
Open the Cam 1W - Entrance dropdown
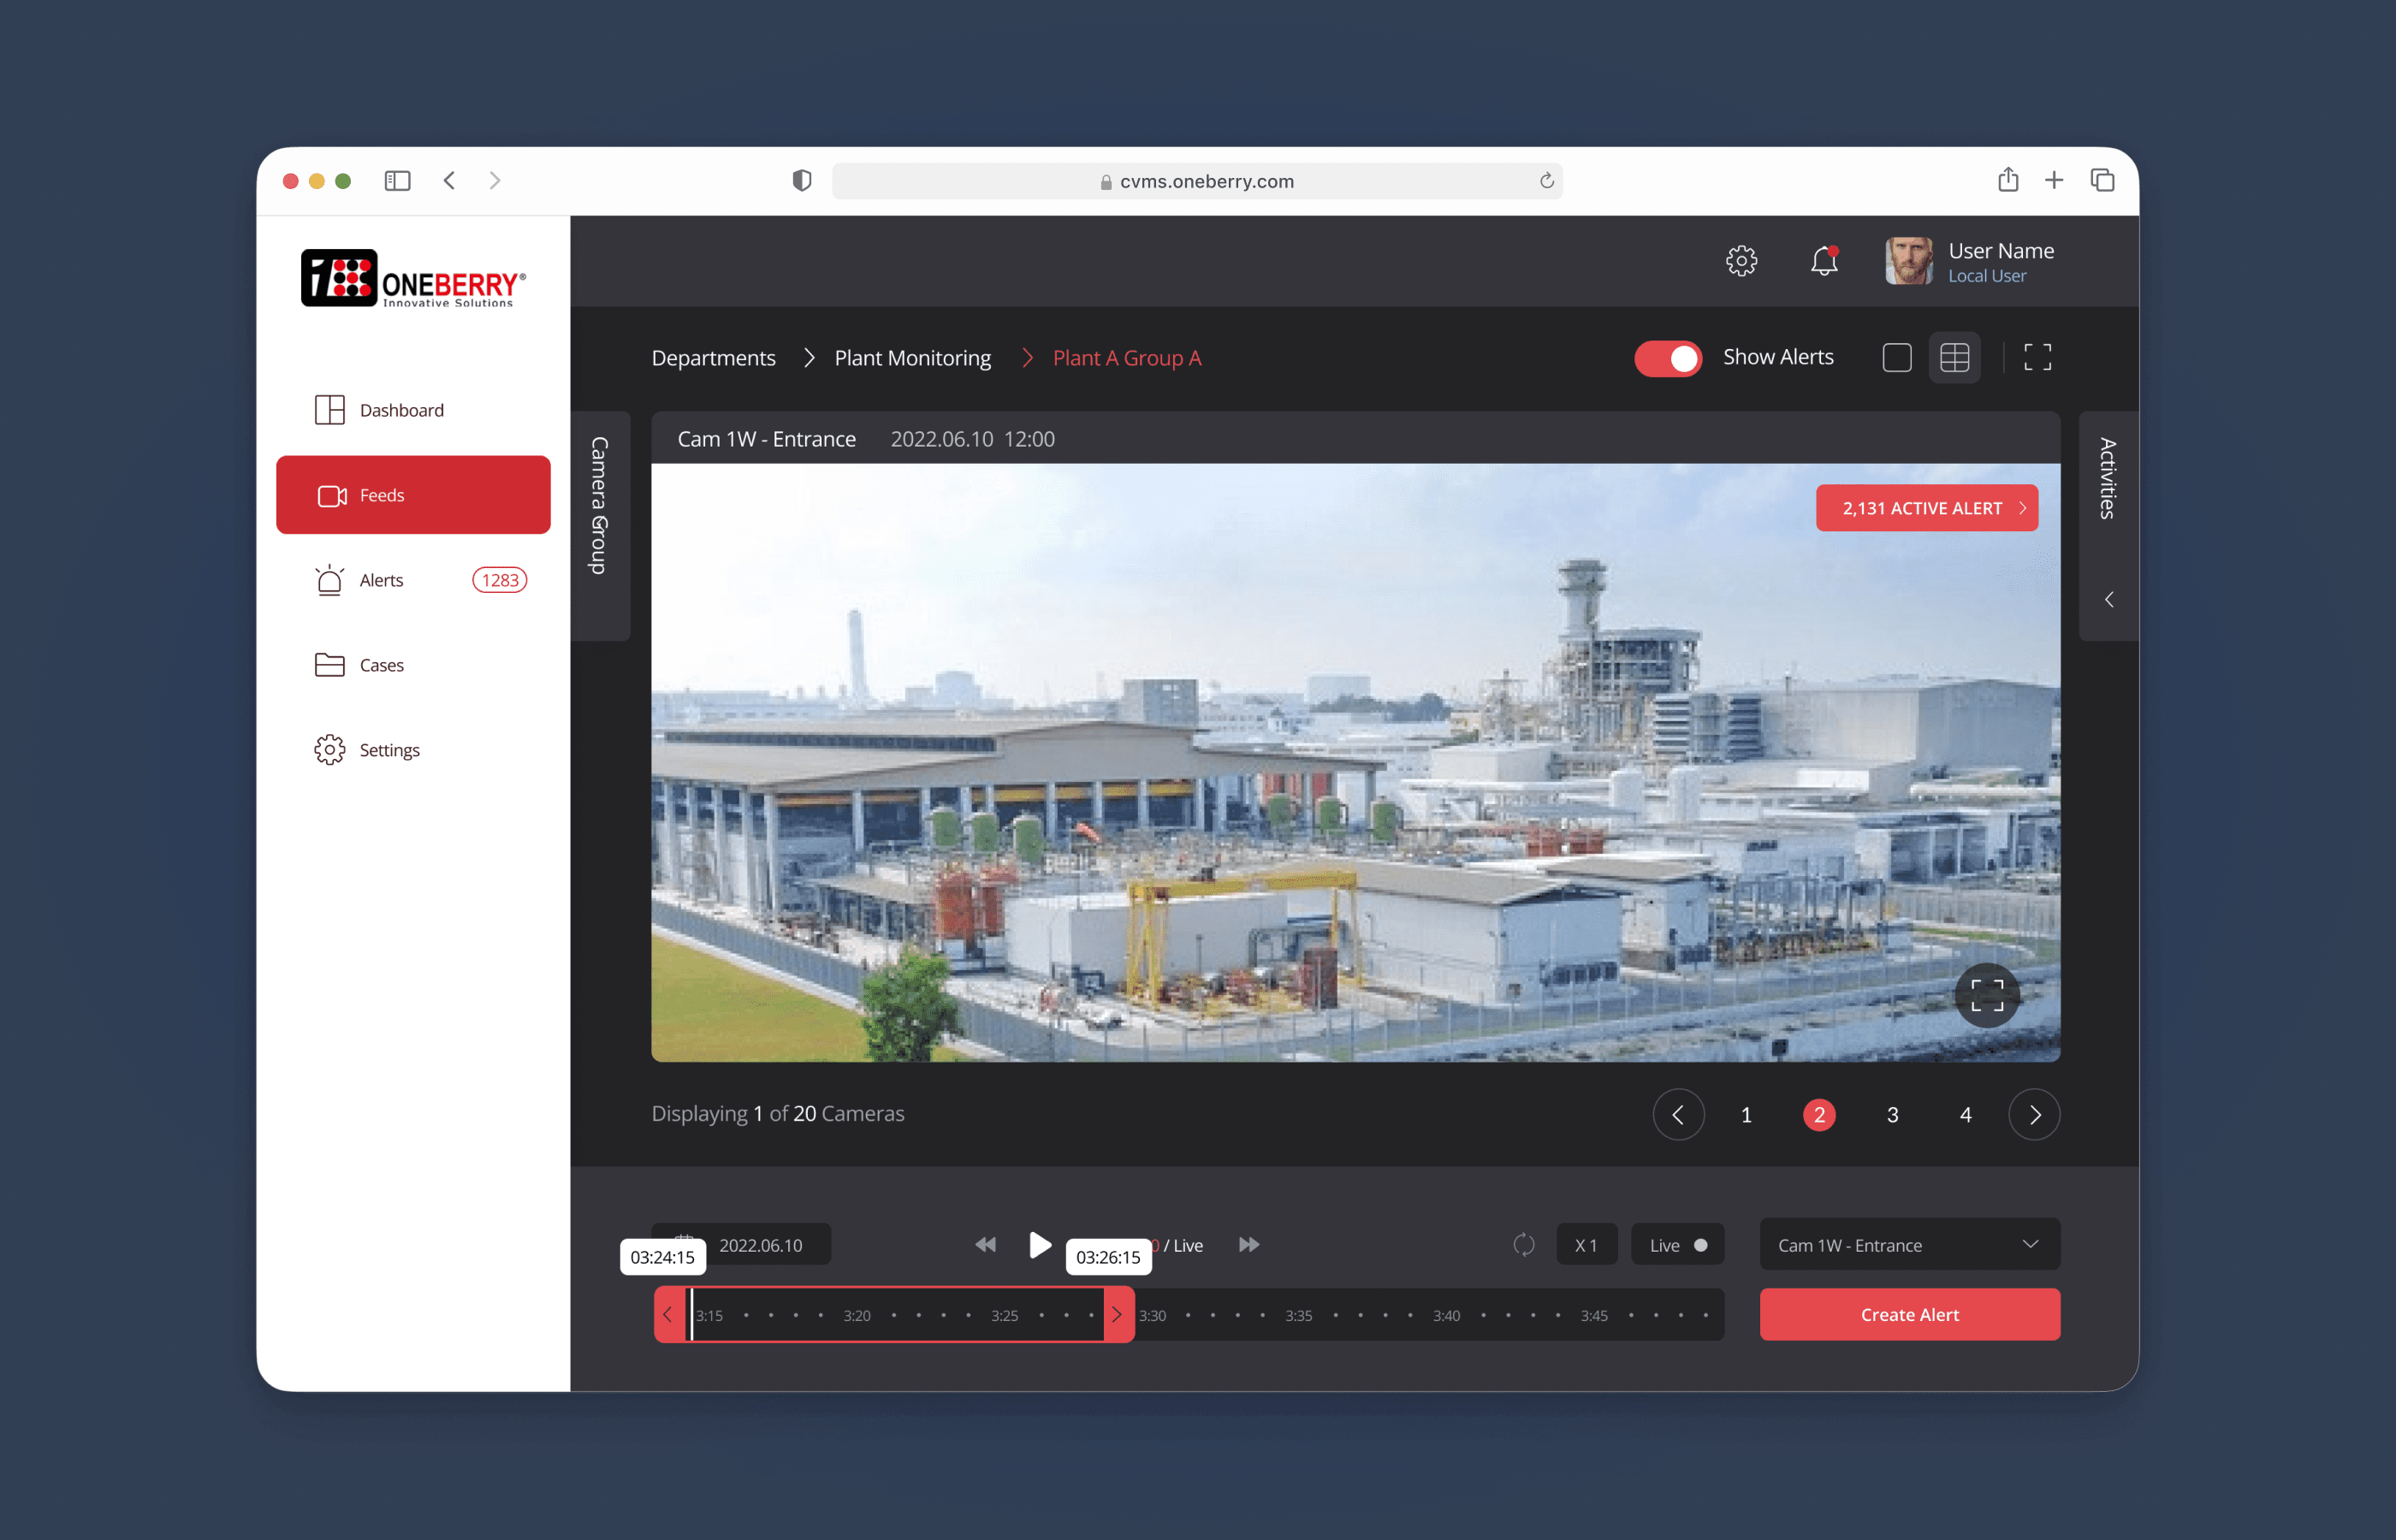[x=1909, y=1245]
